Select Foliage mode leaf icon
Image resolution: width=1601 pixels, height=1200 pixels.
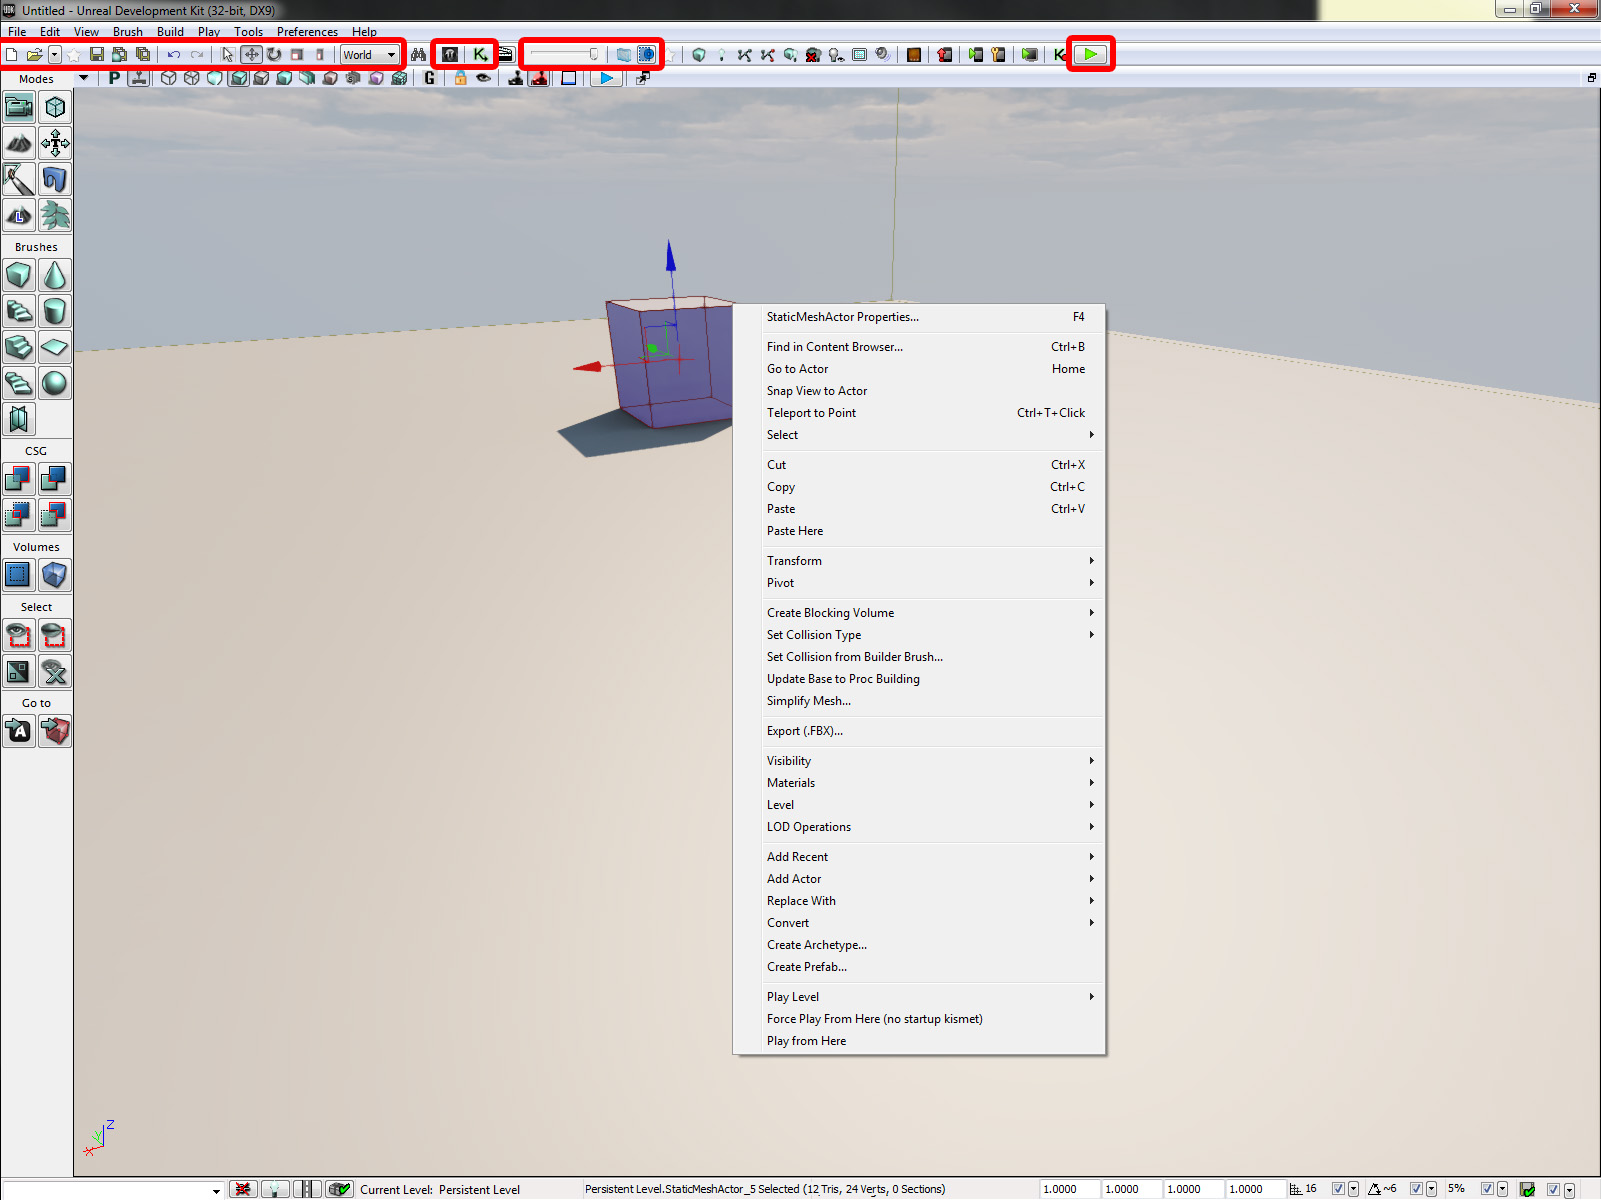[x=55, y=215]
